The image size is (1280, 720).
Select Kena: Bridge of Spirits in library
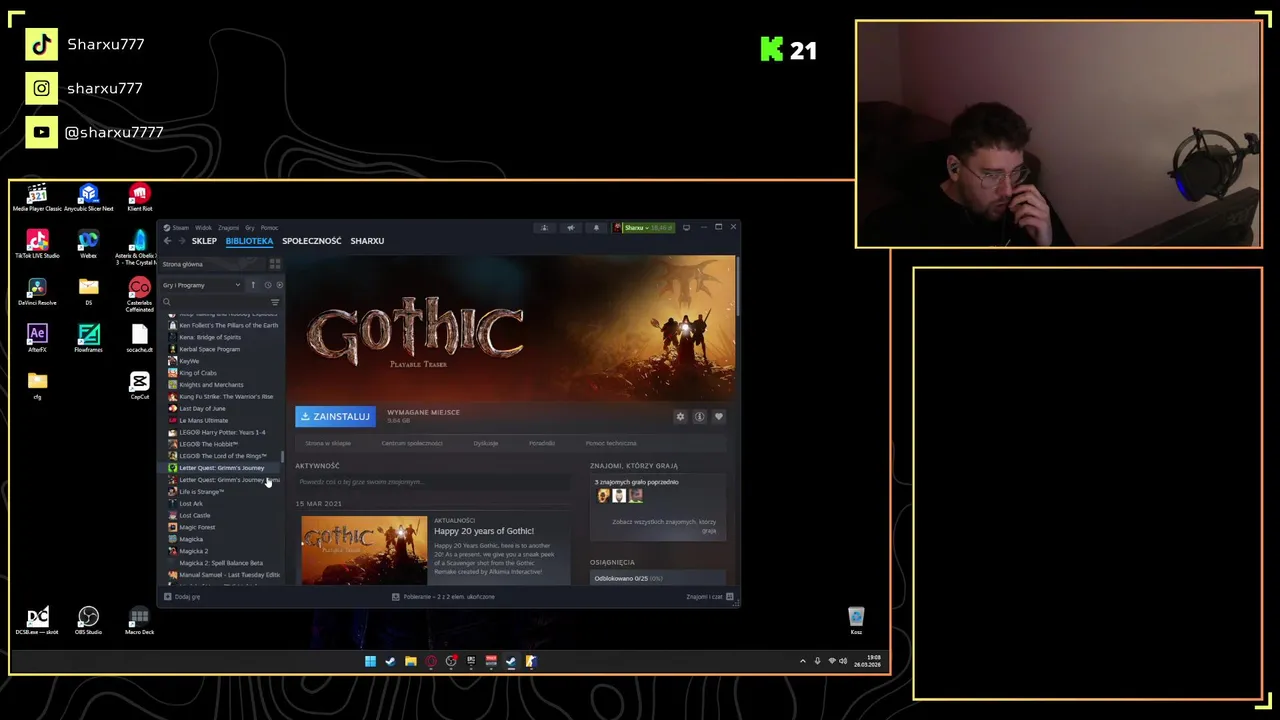tap(209, 337)
